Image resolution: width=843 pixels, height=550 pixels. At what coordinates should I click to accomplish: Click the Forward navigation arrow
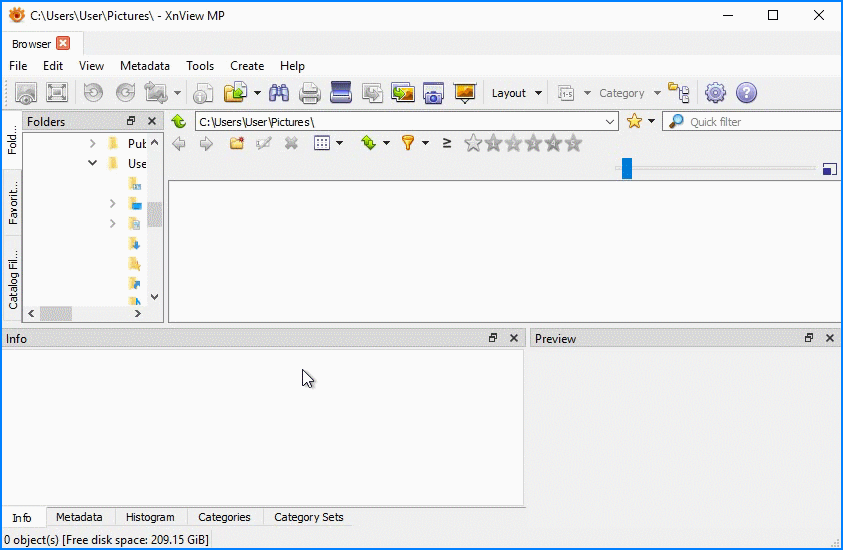[x=206, y=144]
